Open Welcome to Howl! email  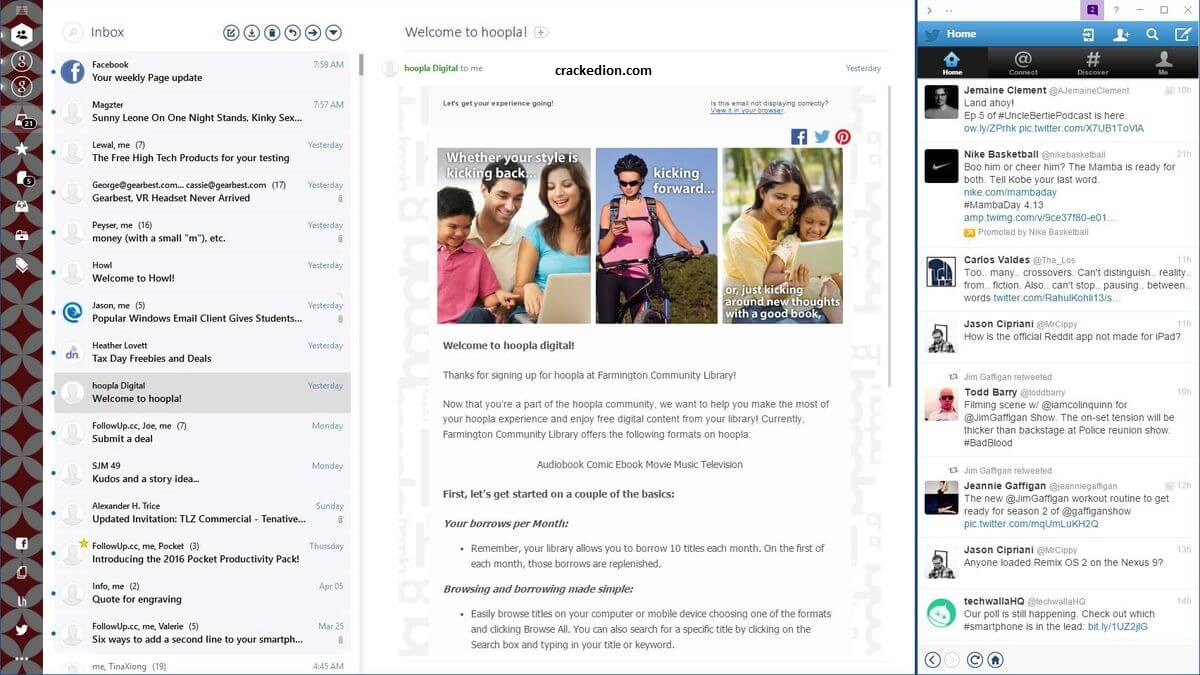click(202, 271)
